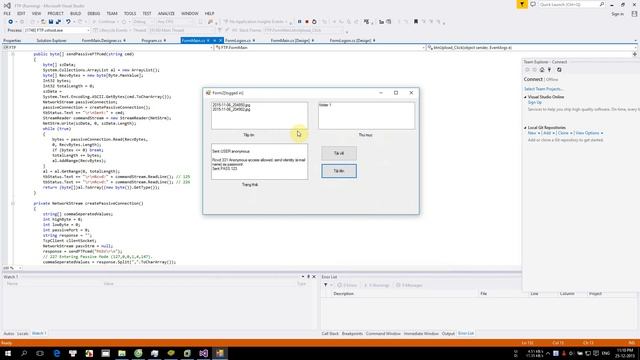The width and height of the screenshot is (640, 360).
Task: Click the Clone link under Local Git
Action: [563, 133]
